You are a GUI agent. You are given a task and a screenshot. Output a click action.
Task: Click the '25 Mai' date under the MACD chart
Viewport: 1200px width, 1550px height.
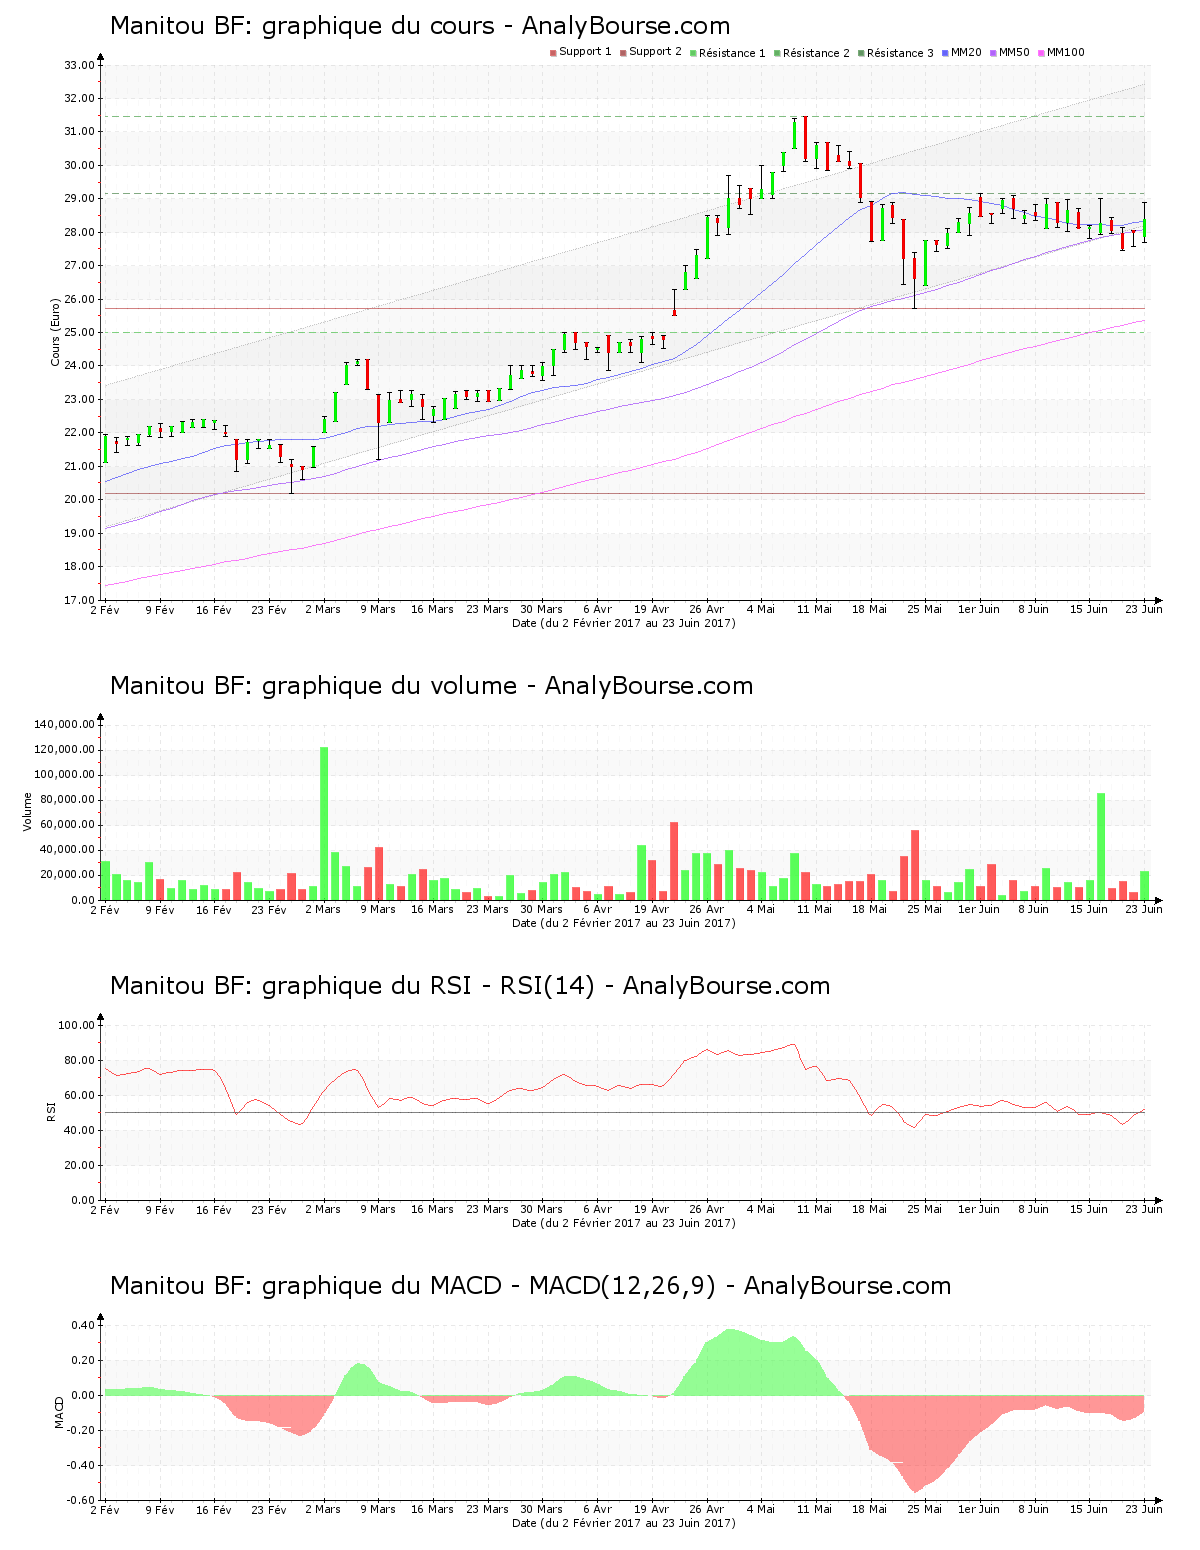point(925,1509)
